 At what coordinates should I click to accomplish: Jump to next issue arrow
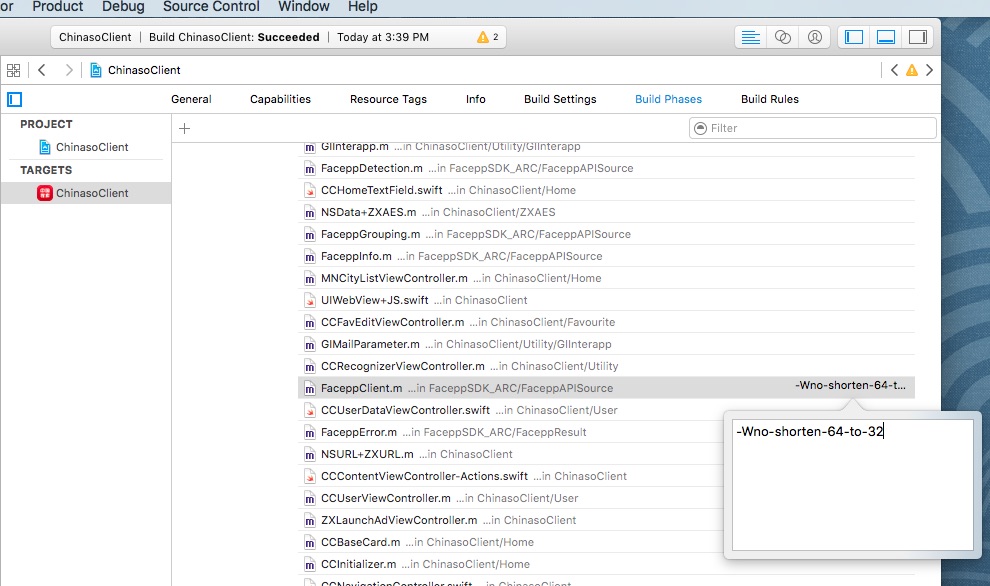pos(929,70)
